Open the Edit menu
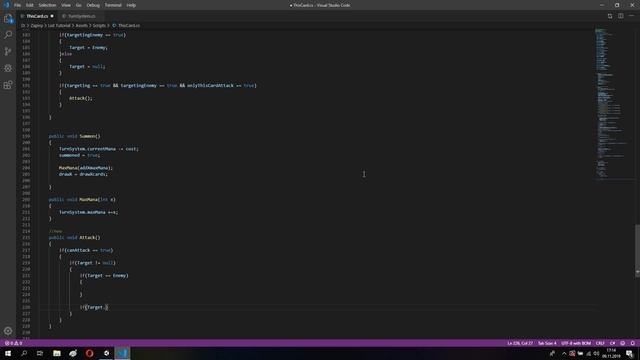The image size is (640, 360). click(x=30, y=5)
